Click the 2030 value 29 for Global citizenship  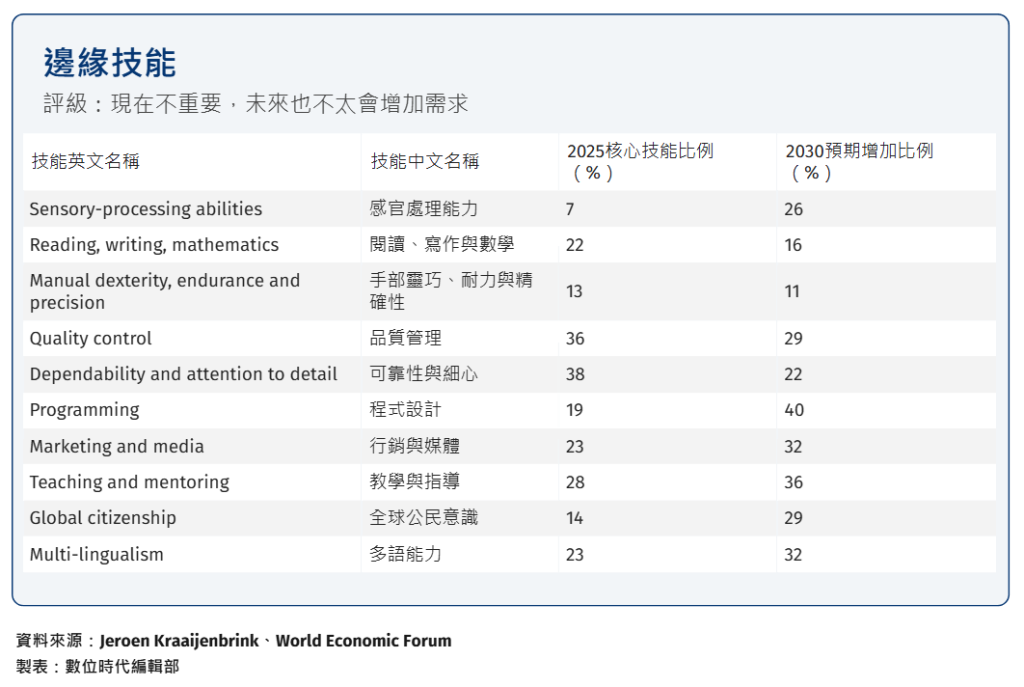tap(793, 519)
